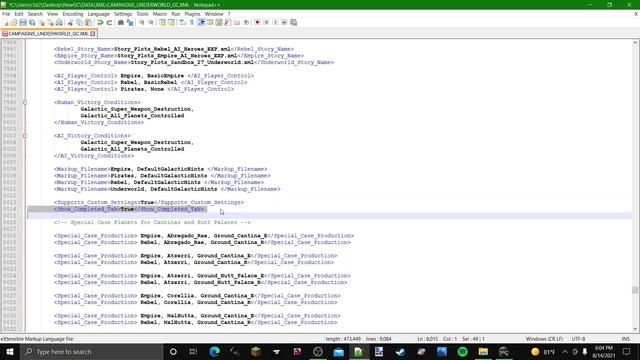Click the Save Recorded Macro icon
This screenshot has width=640, height=360.
[x=293, y=22]
